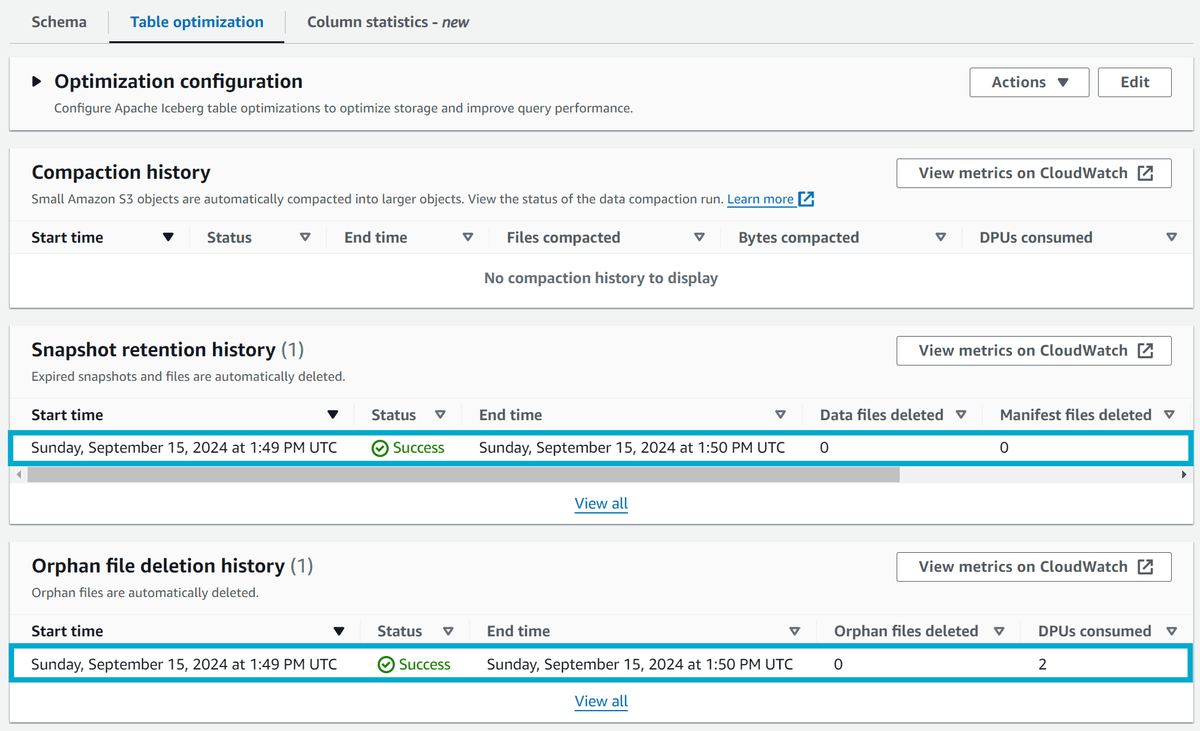The image size is (1200, 731).
Task: Expand the Optimization configuration section
Action: coord(36,81)
